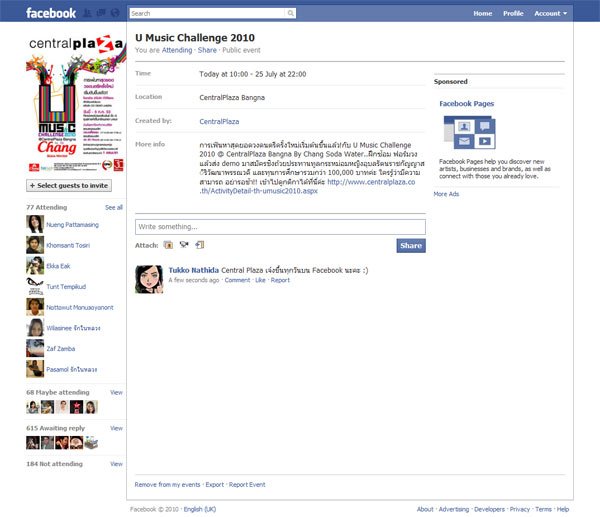This screenshot has height=517, width=600.
Task: Open Nottawut Monuaoyonont's name link
Action: pyautogui.click(x=80, y=307)
